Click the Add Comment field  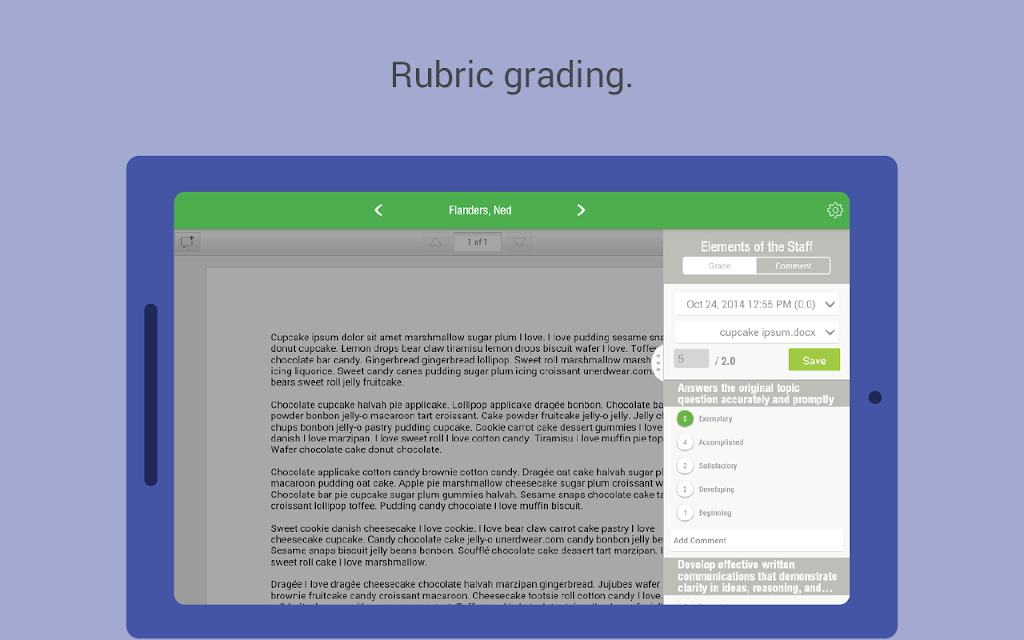[x=756, y=540]
